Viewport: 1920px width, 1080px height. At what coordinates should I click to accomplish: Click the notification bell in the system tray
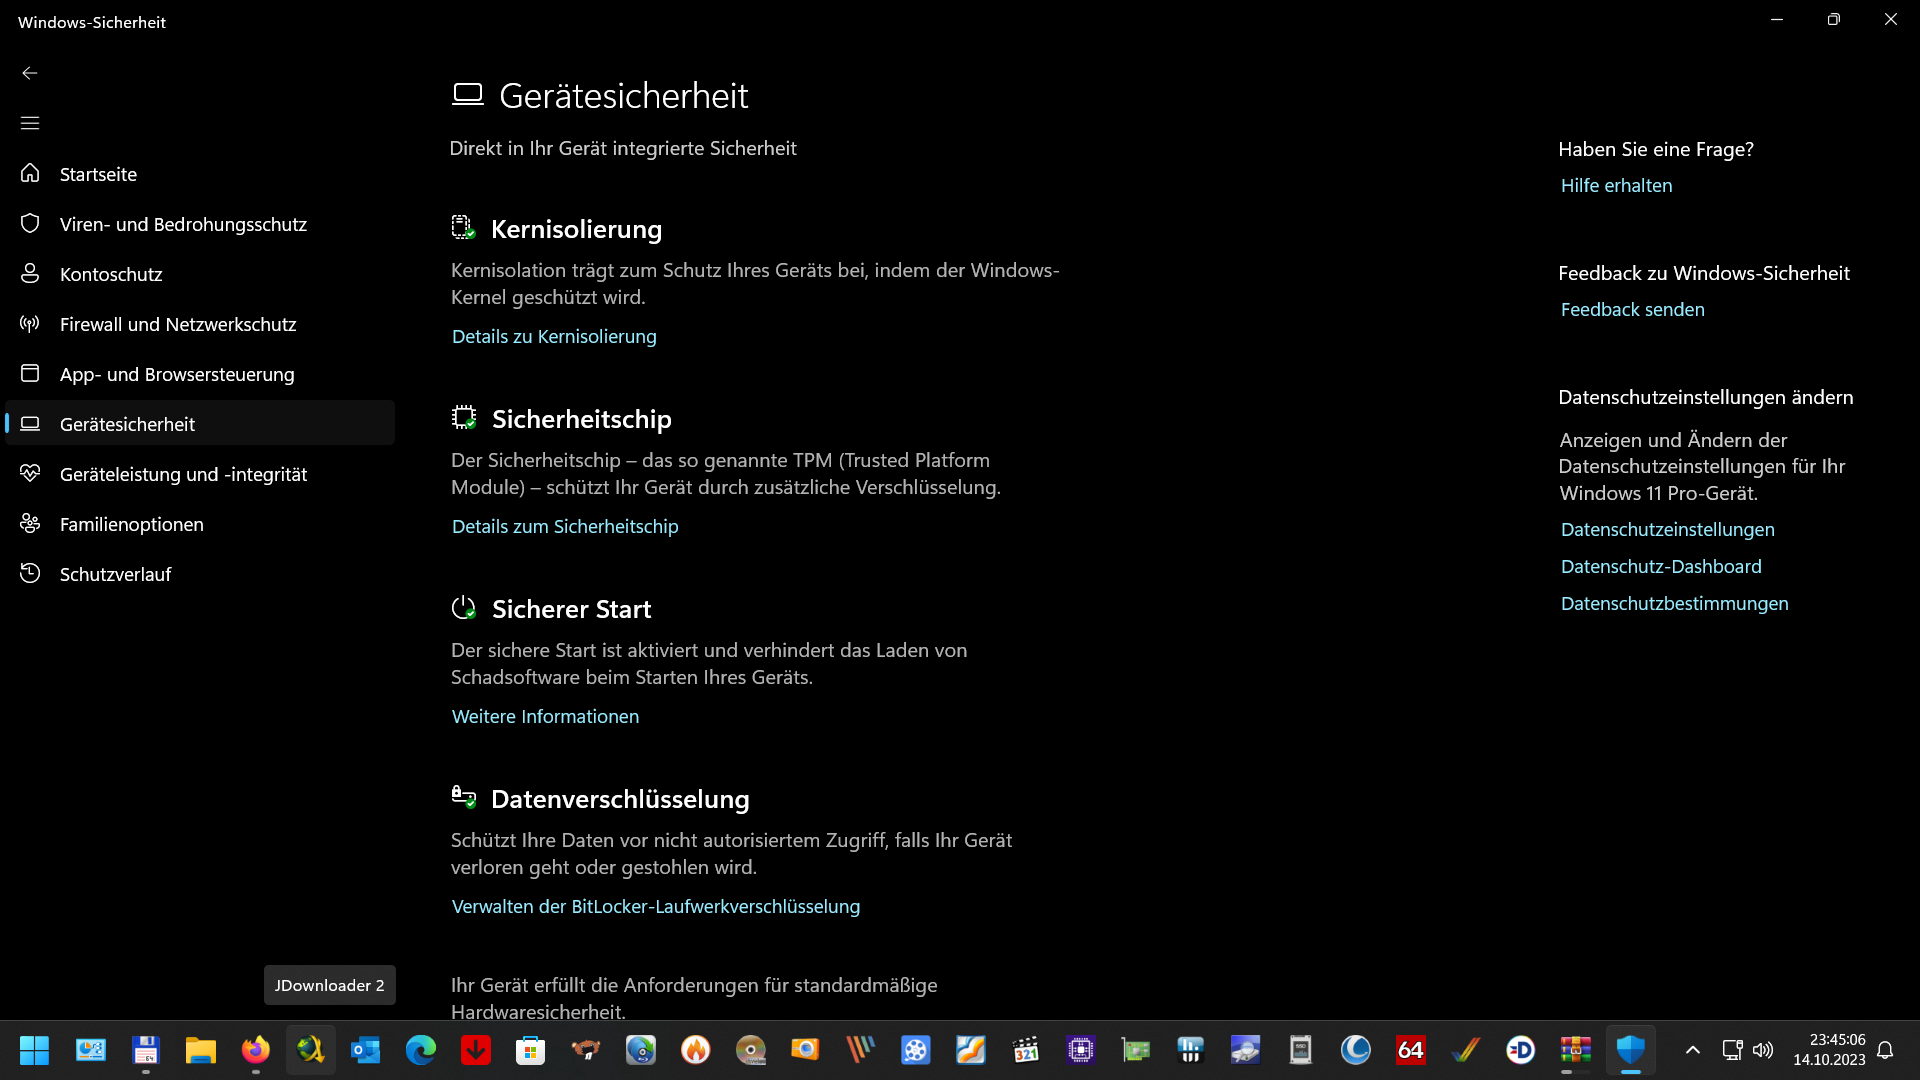(1886, 1051)
